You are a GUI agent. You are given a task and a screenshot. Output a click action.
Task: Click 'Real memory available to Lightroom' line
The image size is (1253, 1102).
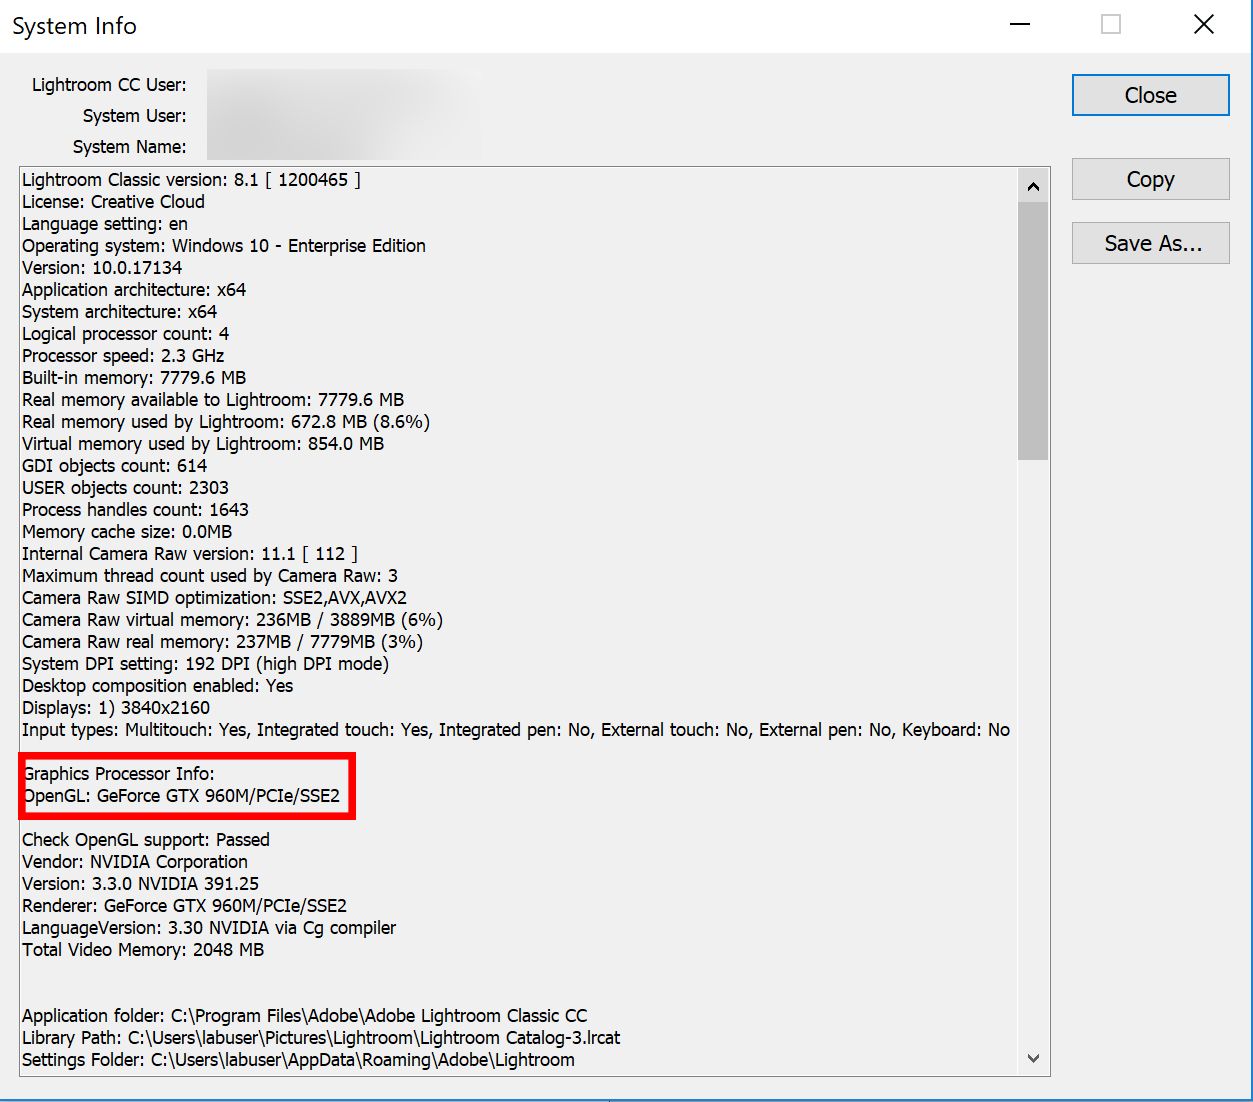[x=213, y=400]
